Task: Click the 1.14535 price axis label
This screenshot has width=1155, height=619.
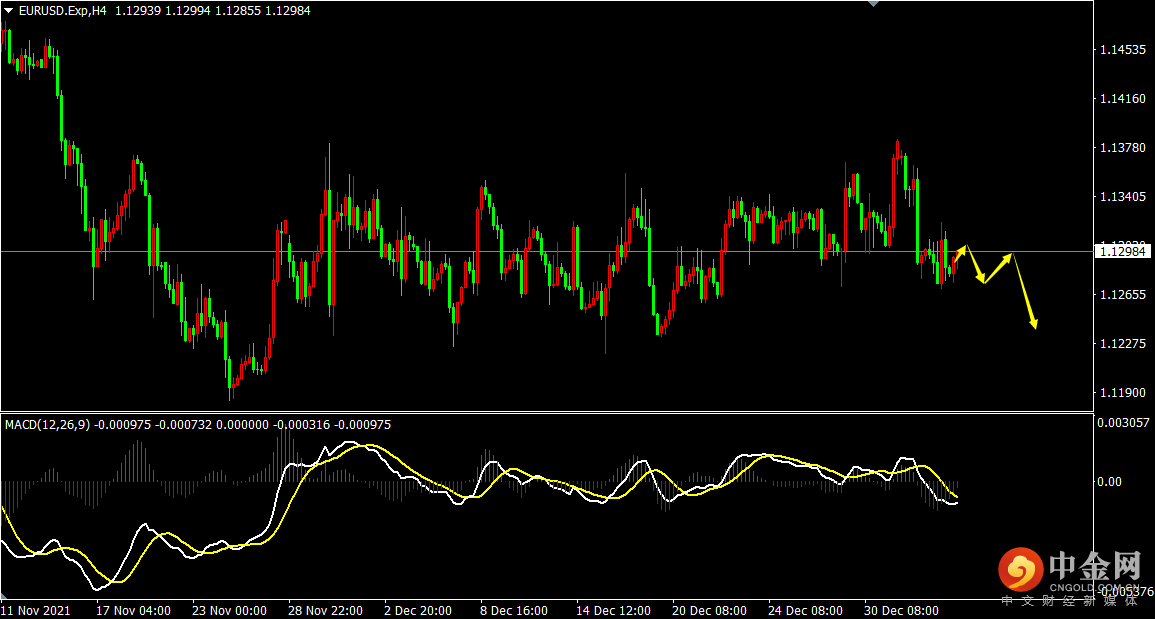Action: (x=1123, y=50)
